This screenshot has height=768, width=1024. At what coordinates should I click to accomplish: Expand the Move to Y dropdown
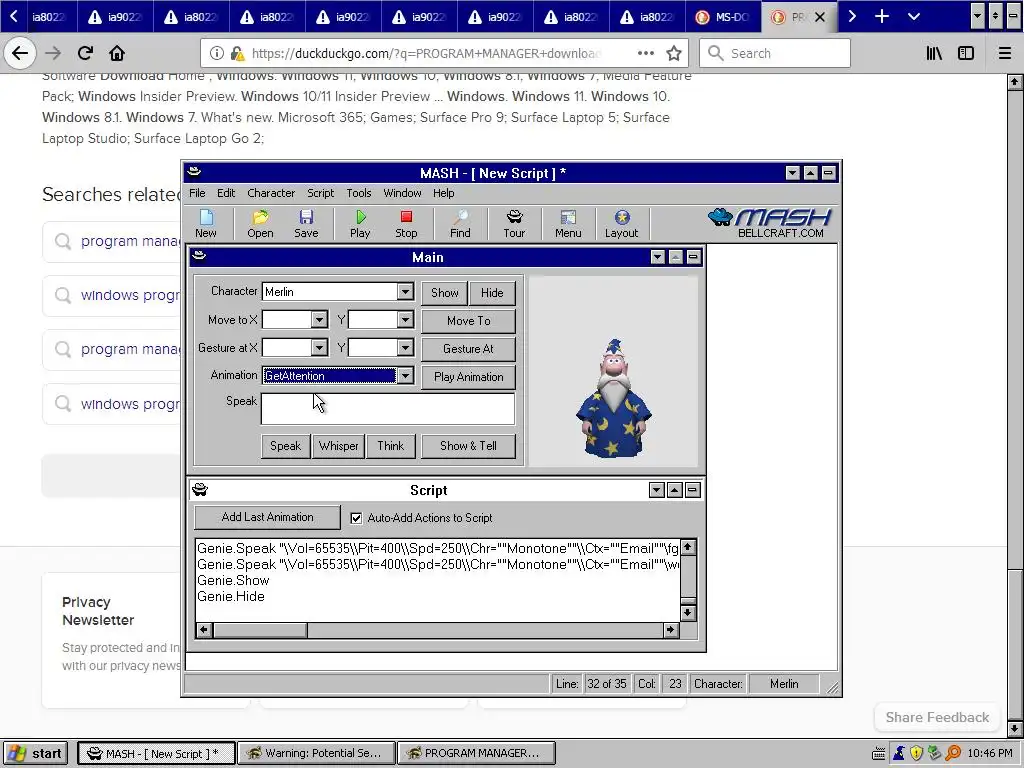point(405,319)
